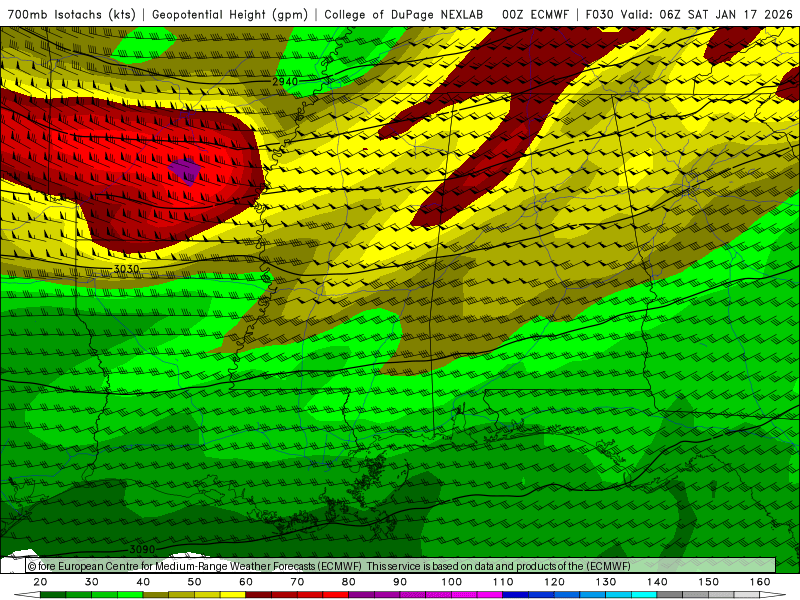Click the '80' value on color scale
Screen dimensions: 800x600
(348, 582)
